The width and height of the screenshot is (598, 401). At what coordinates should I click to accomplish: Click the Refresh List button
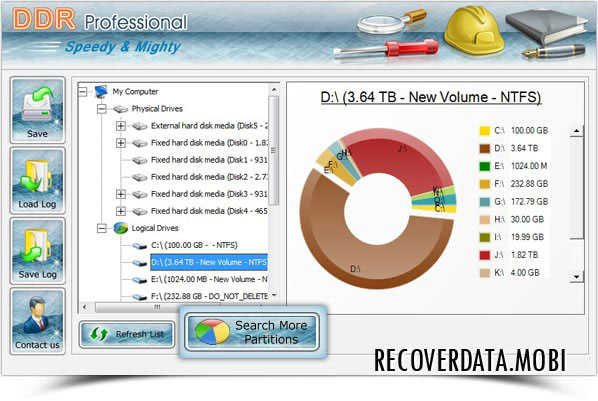coord(127,334)
